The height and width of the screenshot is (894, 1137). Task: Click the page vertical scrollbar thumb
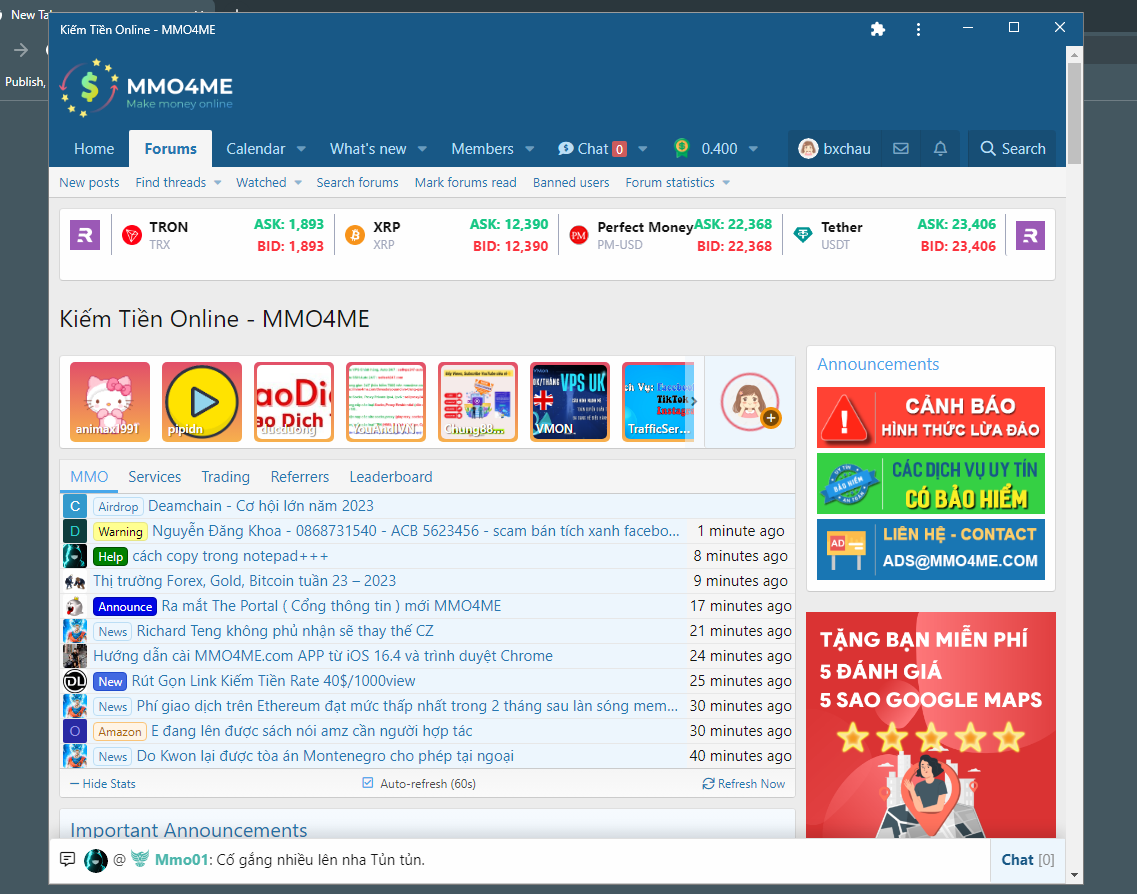point(1074,113)
